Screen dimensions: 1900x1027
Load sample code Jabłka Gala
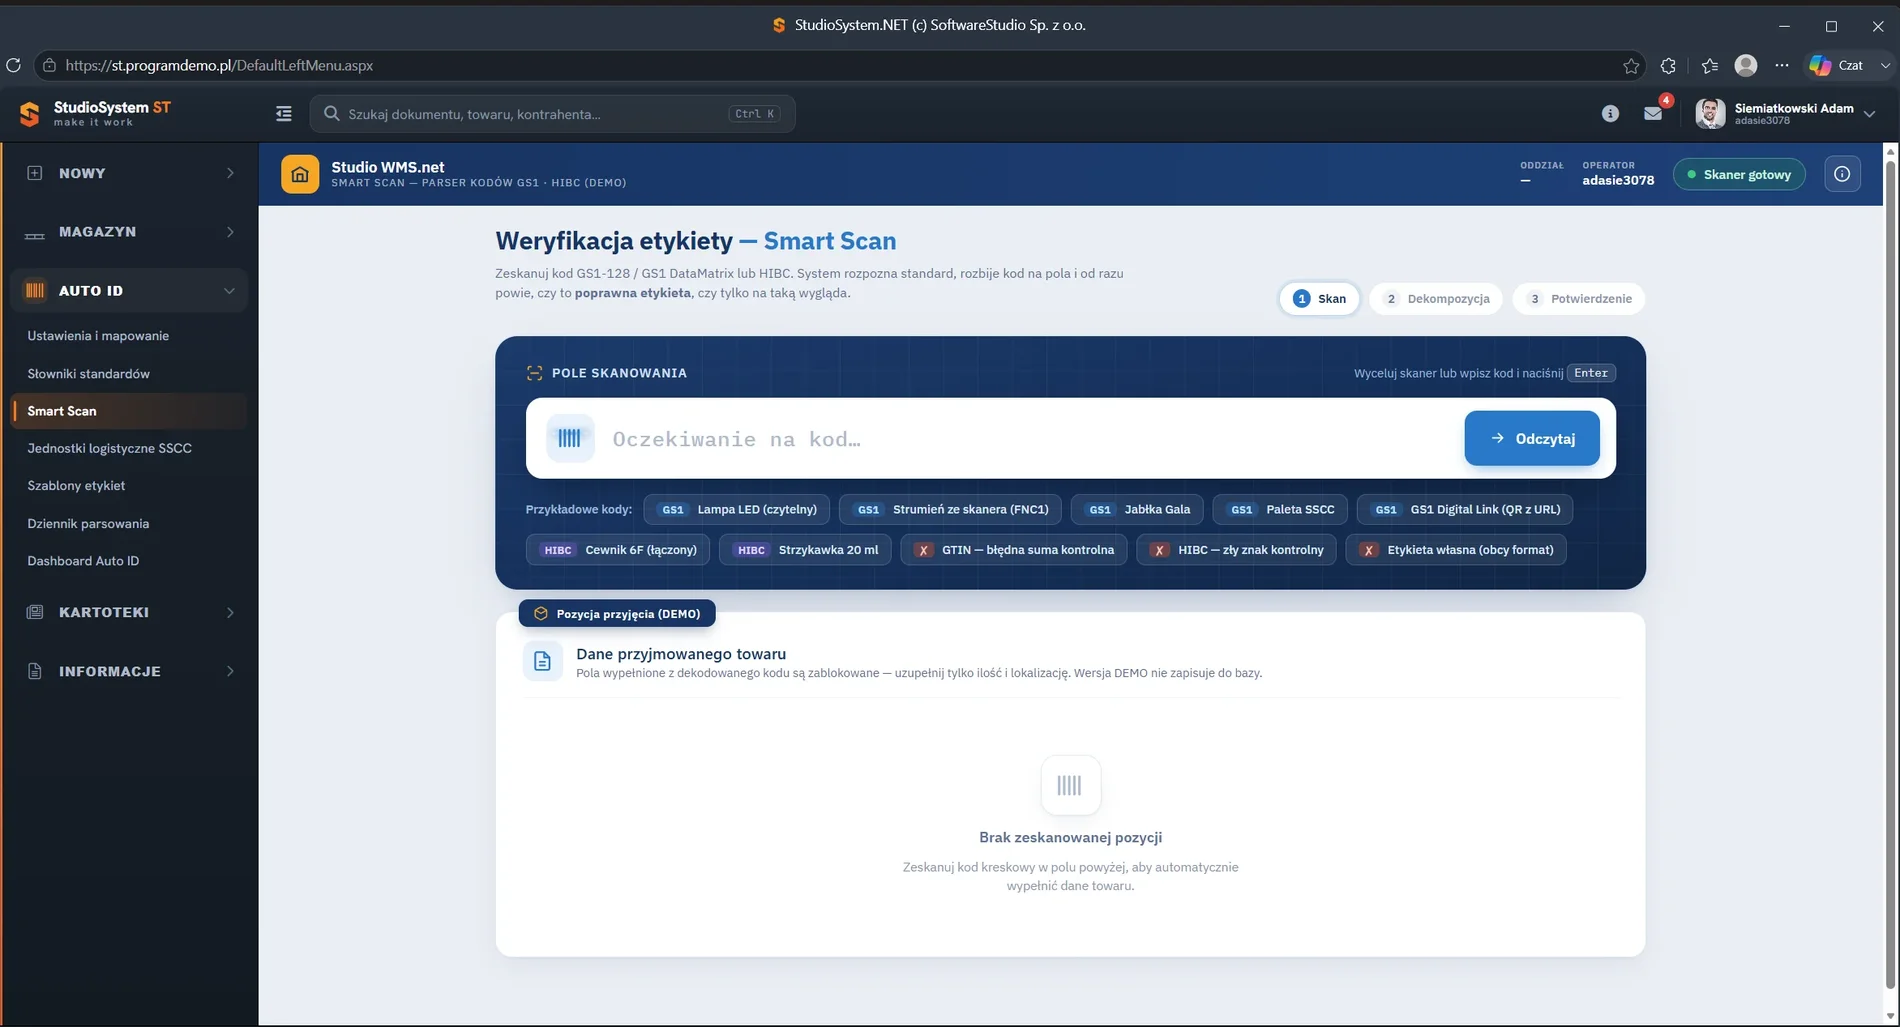coord(1137,509)
